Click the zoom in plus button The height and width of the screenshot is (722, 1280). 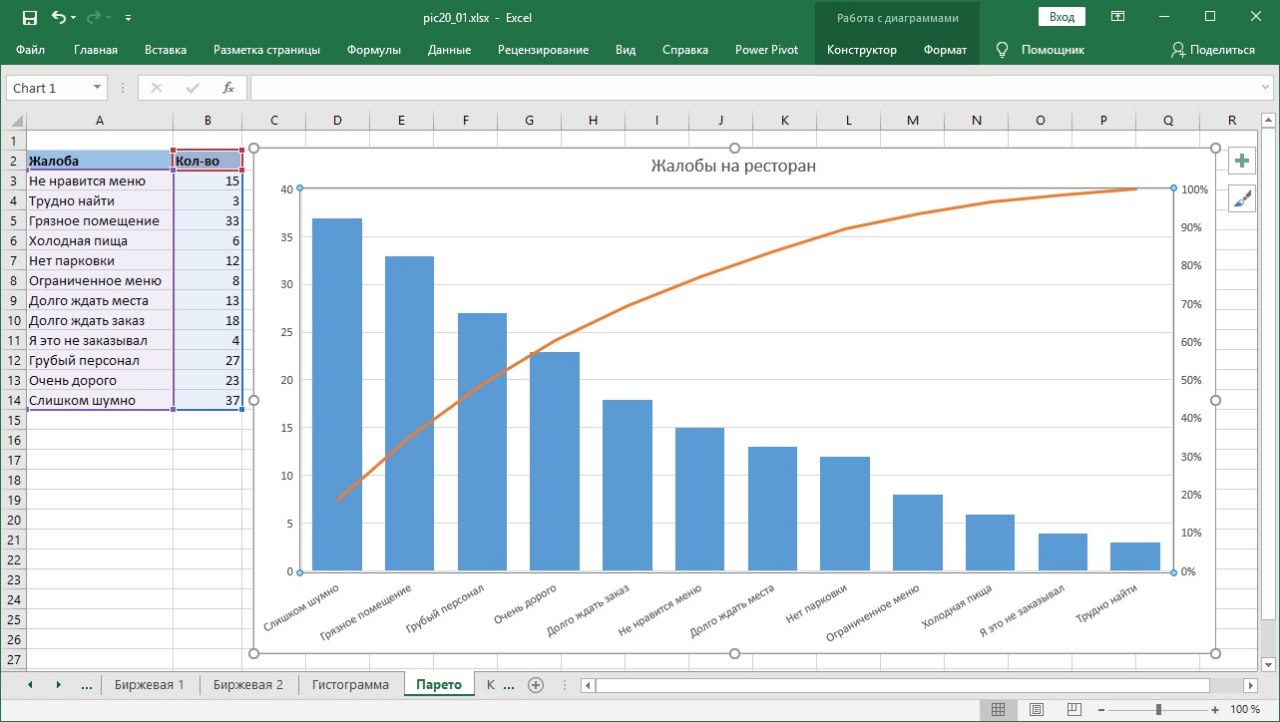1213,709
